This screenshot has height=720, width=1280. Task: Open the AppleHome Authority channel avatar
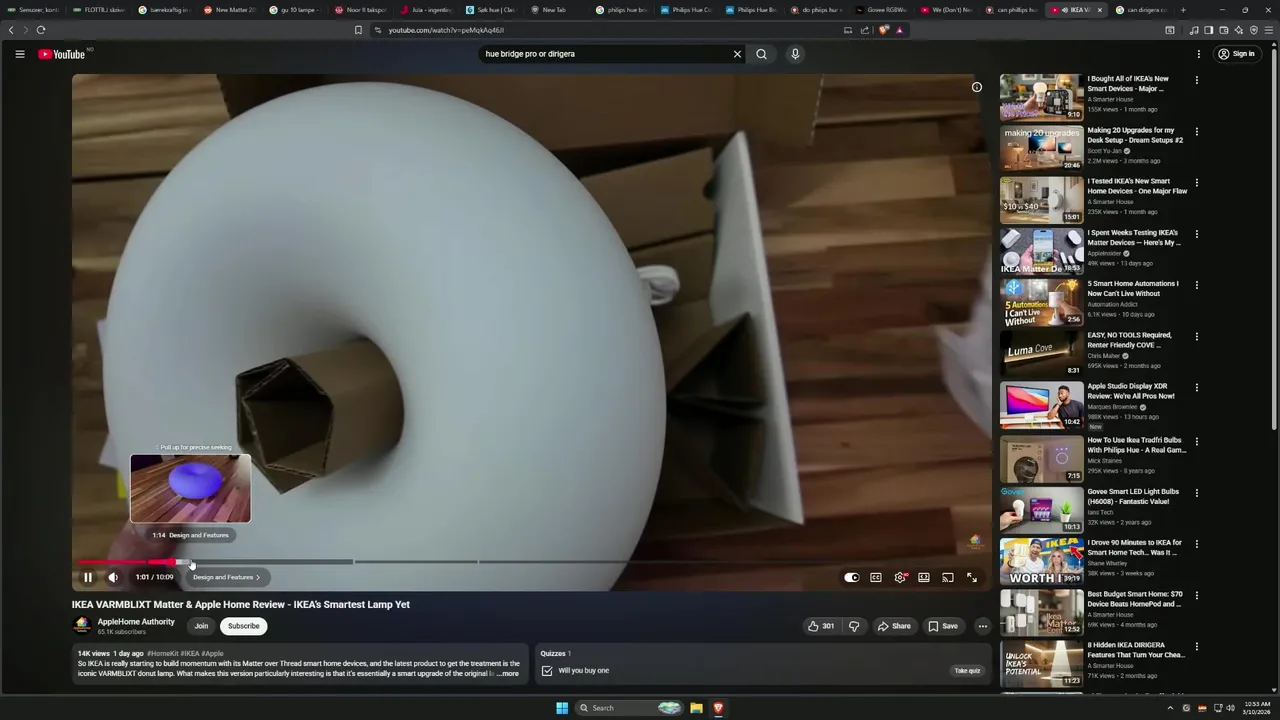[x=82, y=626]
